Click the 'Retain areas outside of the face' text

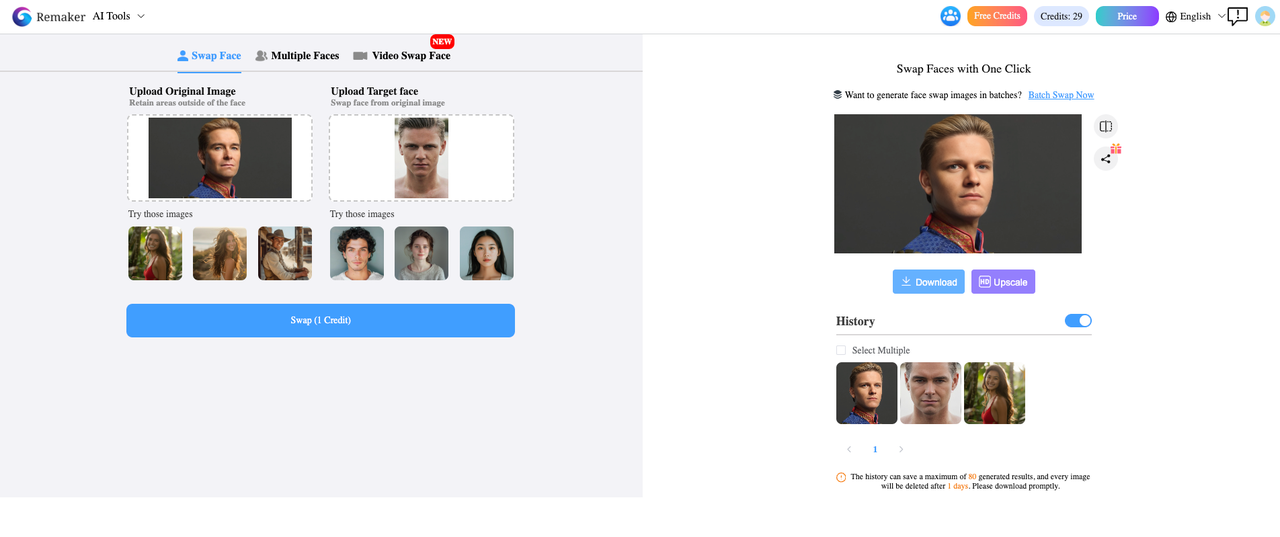[x=187, y=103]
